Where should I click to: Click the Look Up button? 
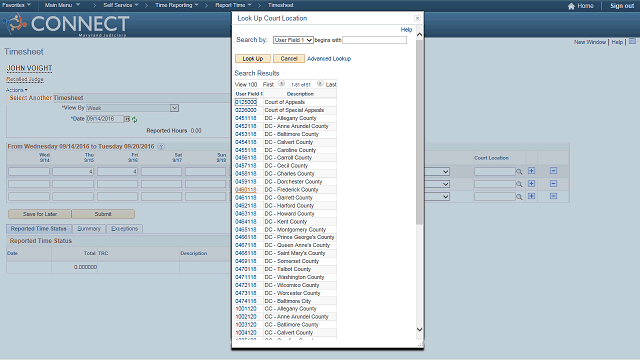coord(253,59)
